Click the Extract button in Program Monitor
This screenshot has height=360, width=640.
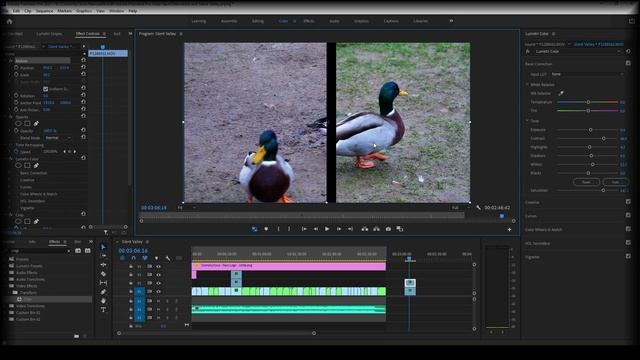click(376, 229)
